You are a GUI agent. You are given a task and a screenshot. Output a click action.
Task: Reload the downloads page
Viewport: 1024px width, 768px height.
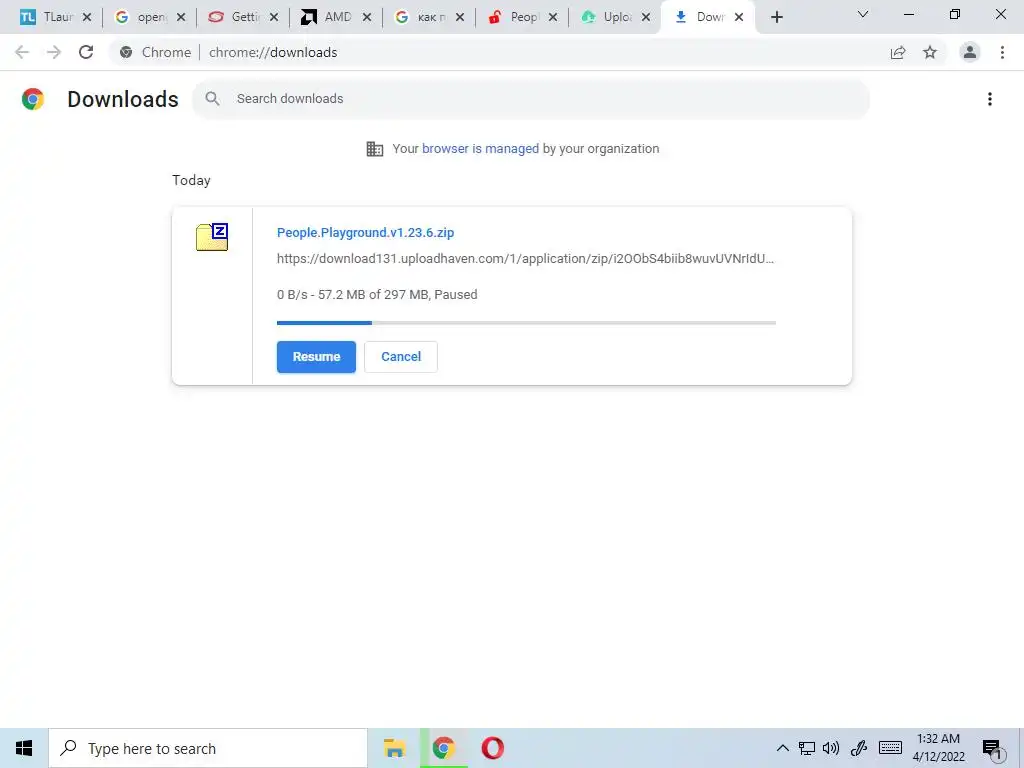86,52
